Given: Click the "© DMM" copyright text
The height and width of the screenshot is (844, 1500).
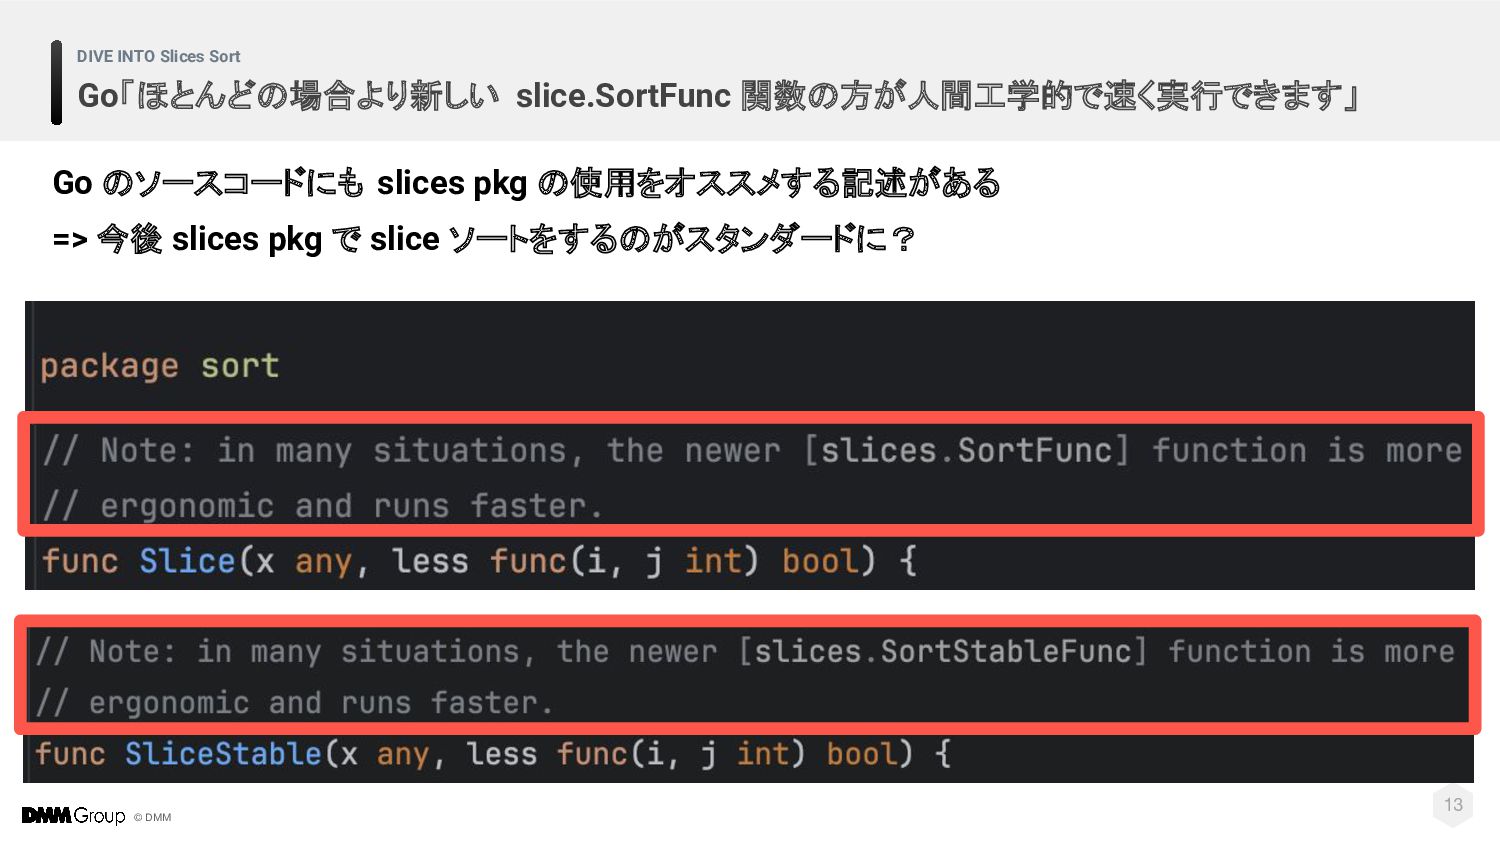Looking at the screenshot, I should click(x=153, y=818).
